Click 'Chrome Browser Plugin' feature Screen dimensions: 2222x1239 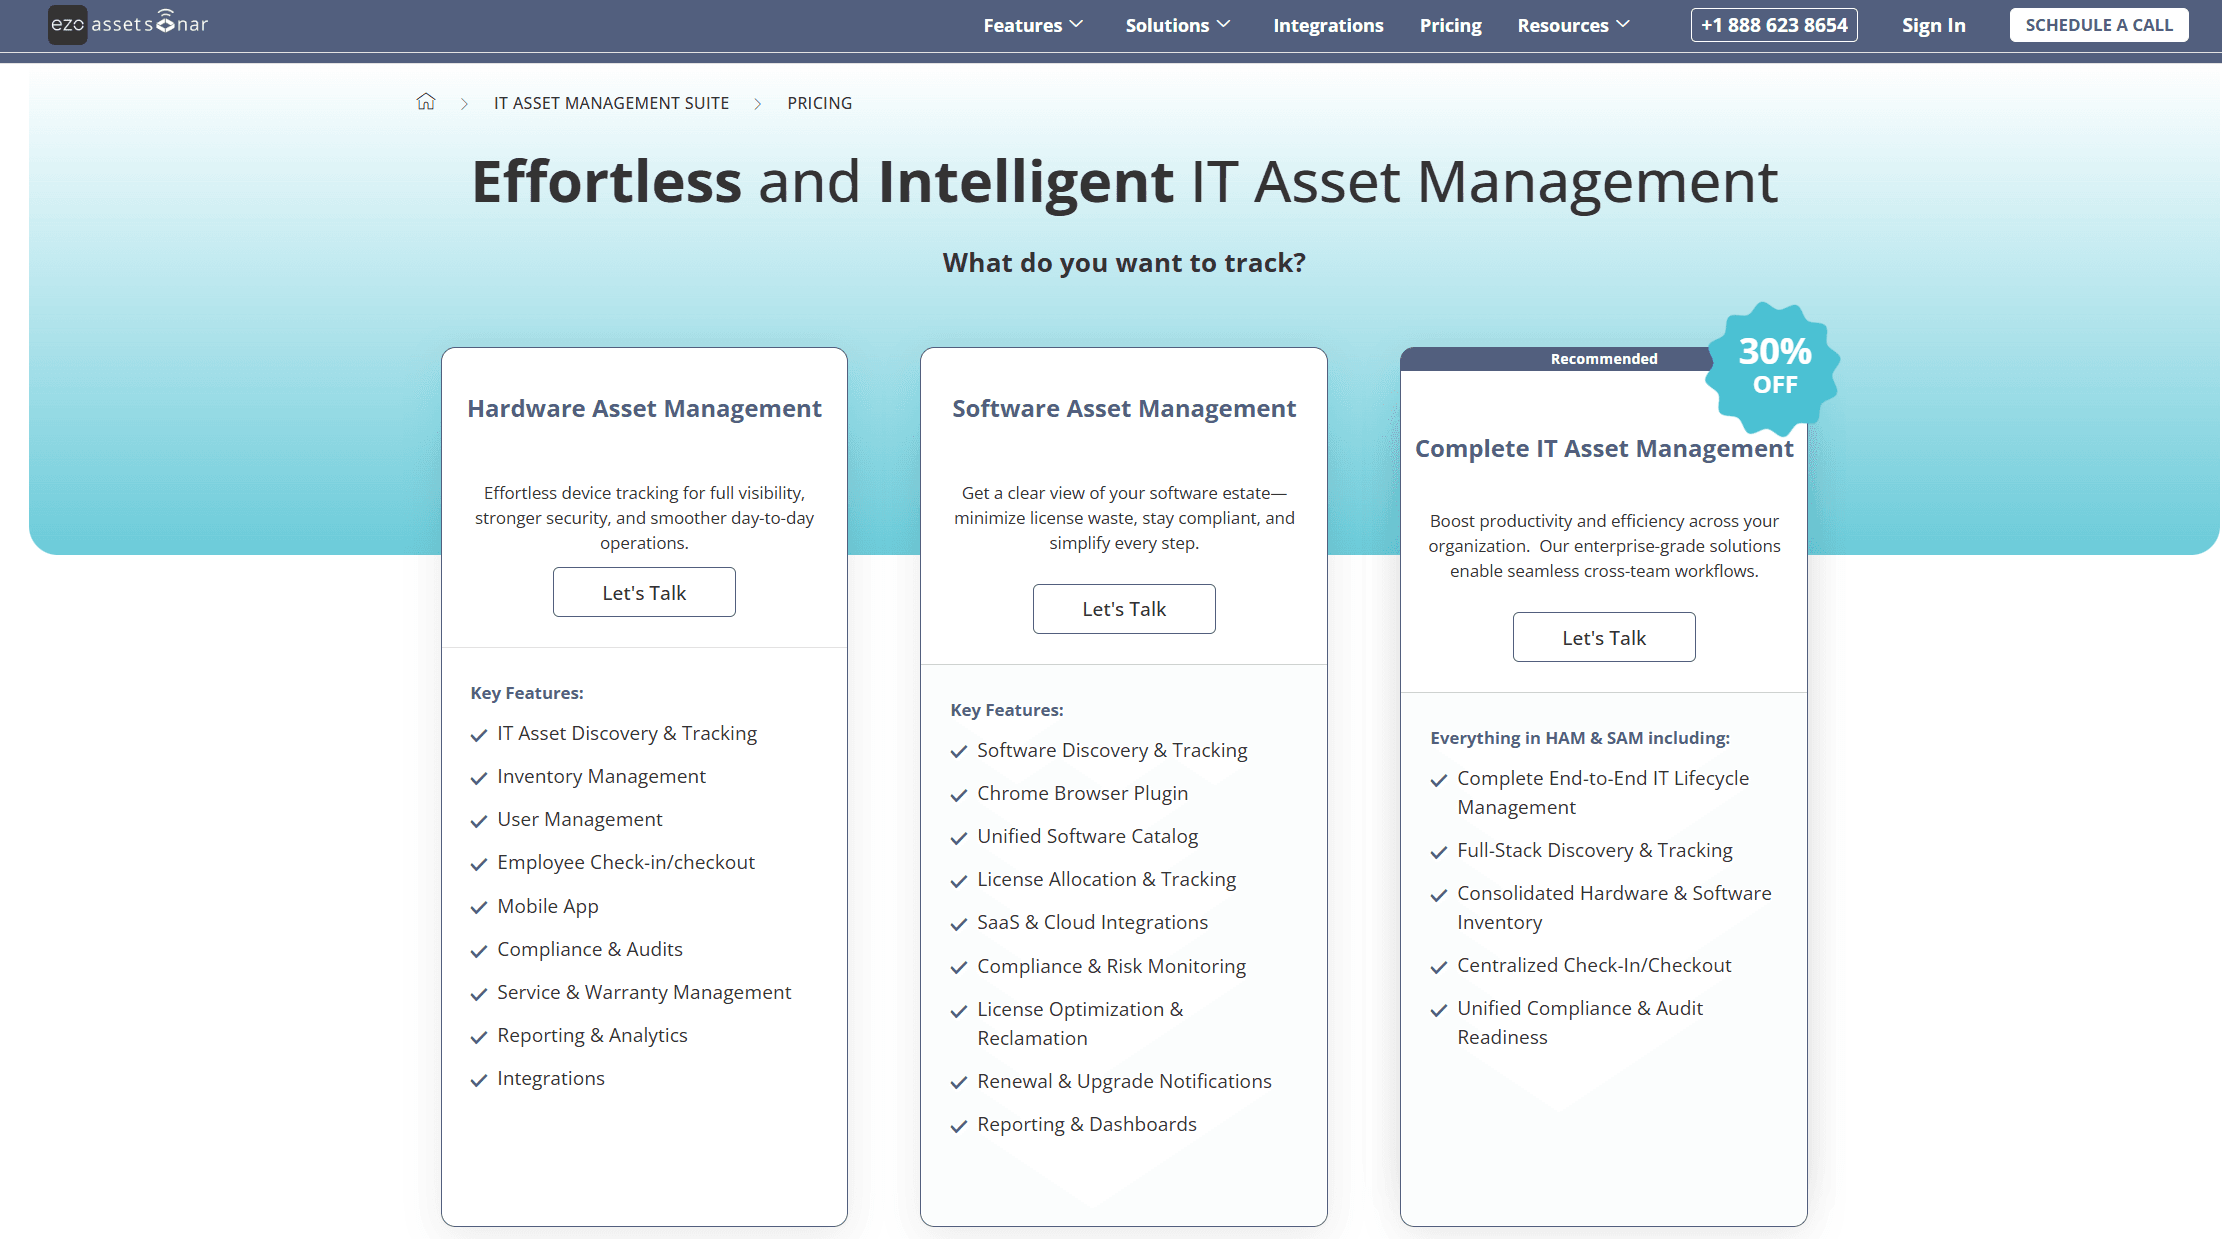point(1083,793)
